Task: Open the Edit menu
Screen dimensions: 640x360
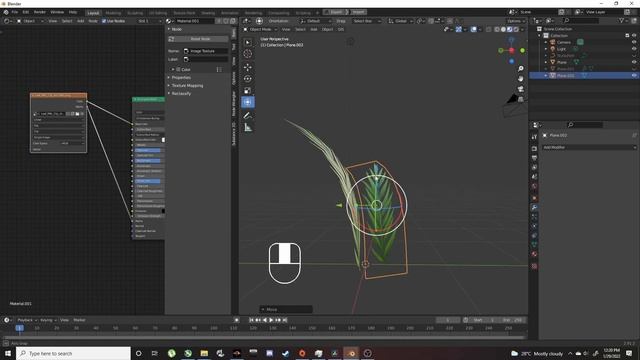Action: [26, 12]
